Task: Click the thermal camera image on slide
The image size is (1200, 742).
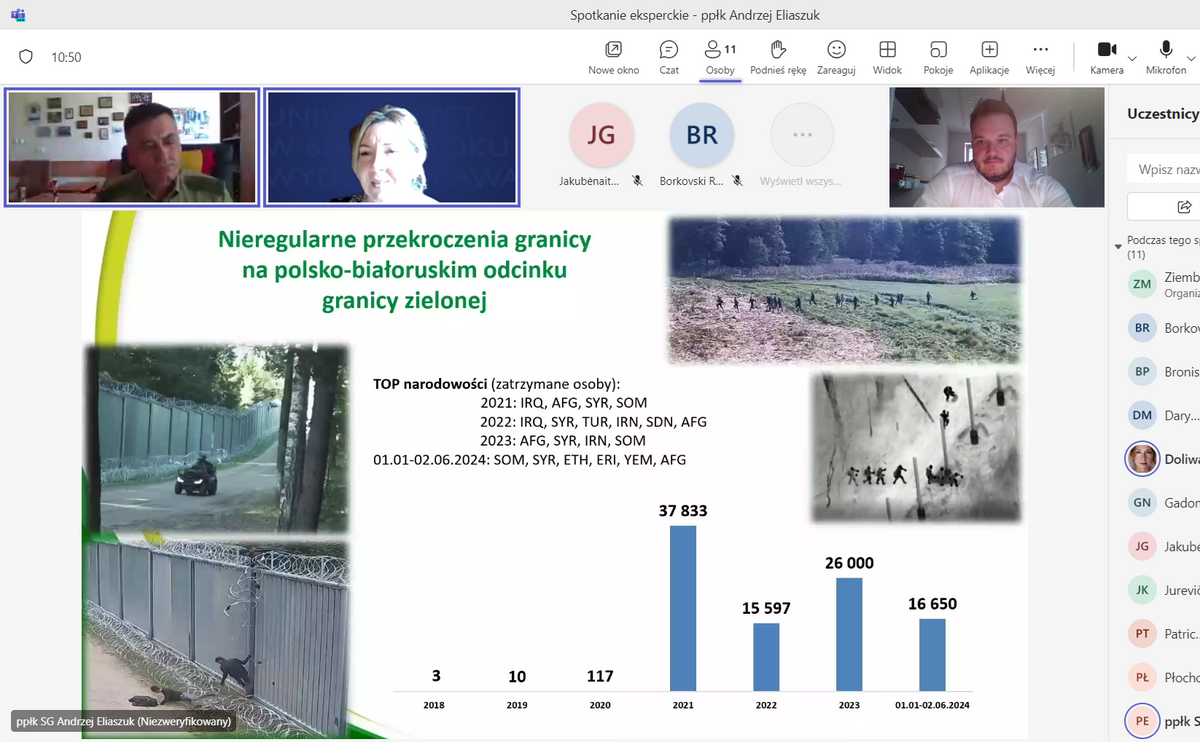Action: tap(915, 447)
